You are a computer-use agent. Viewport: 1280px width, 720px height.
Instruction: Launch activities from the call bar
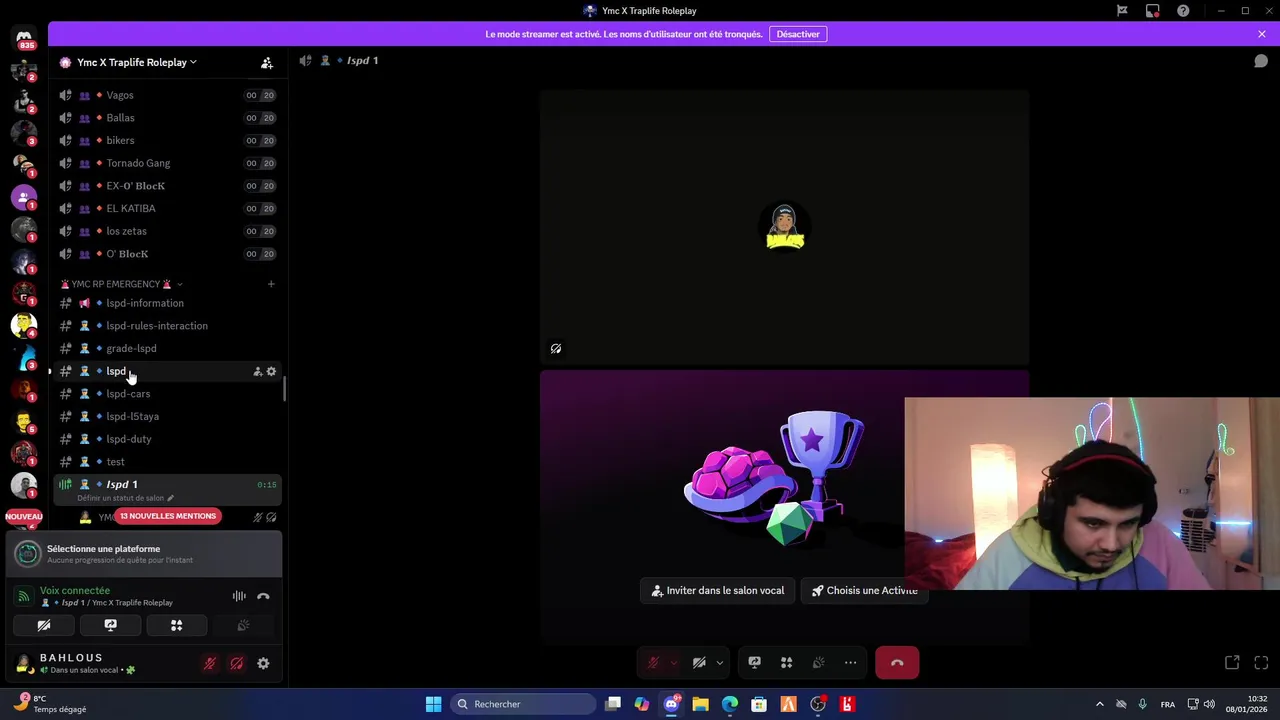786,663
